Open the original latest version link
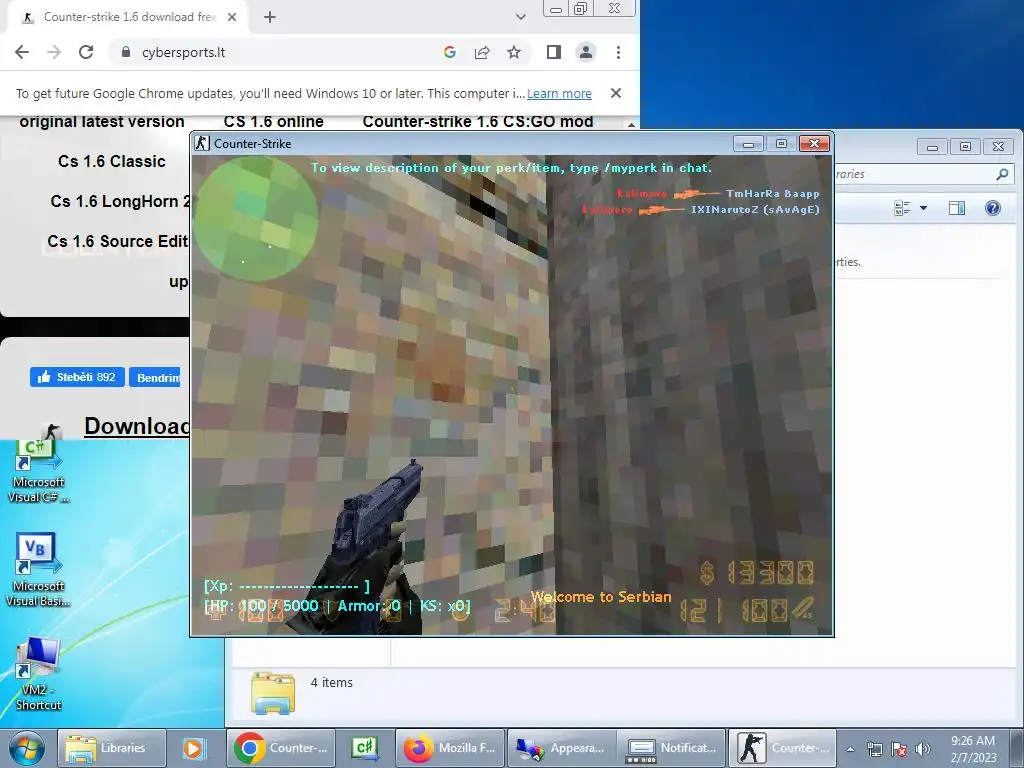1024x768 pixels. tap(102, 121)
